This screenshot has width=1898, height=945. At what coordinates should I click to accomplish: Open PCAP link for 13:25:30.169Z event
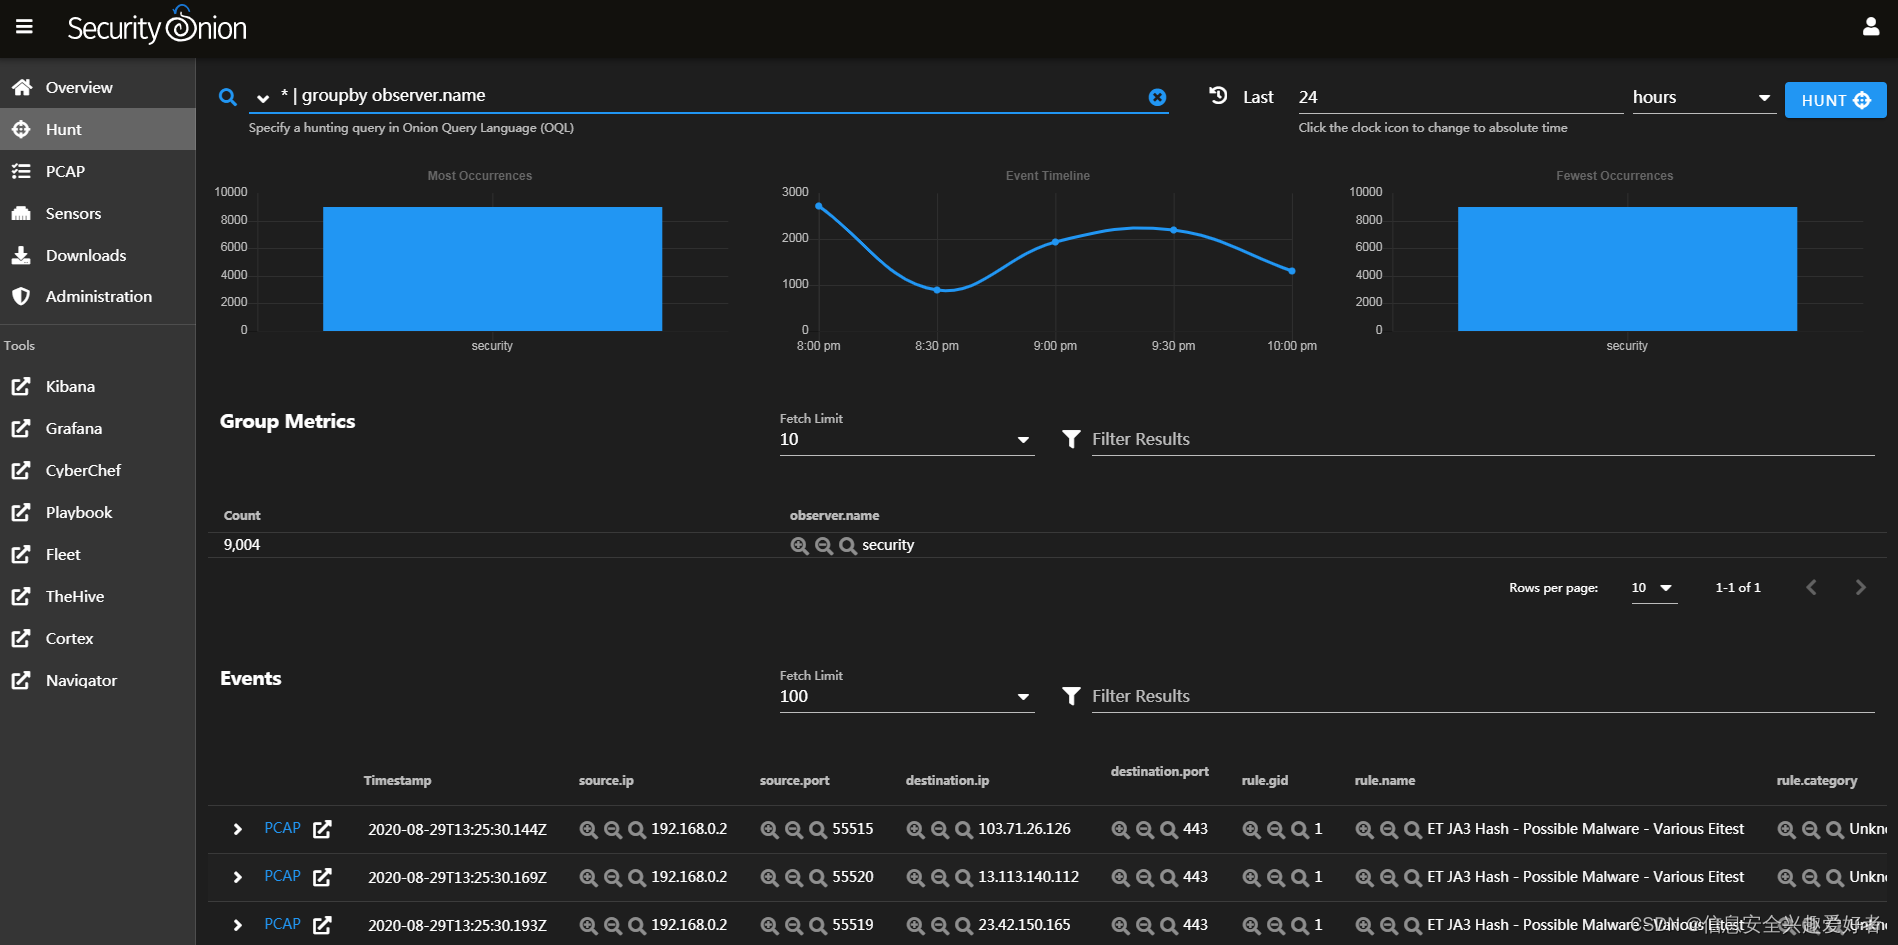282,876
